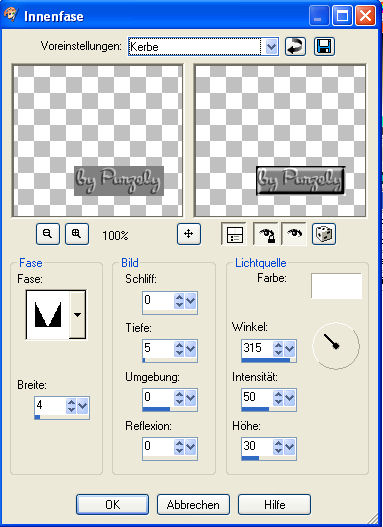Toggle the show/hide previews button

(x=233, y=234)
